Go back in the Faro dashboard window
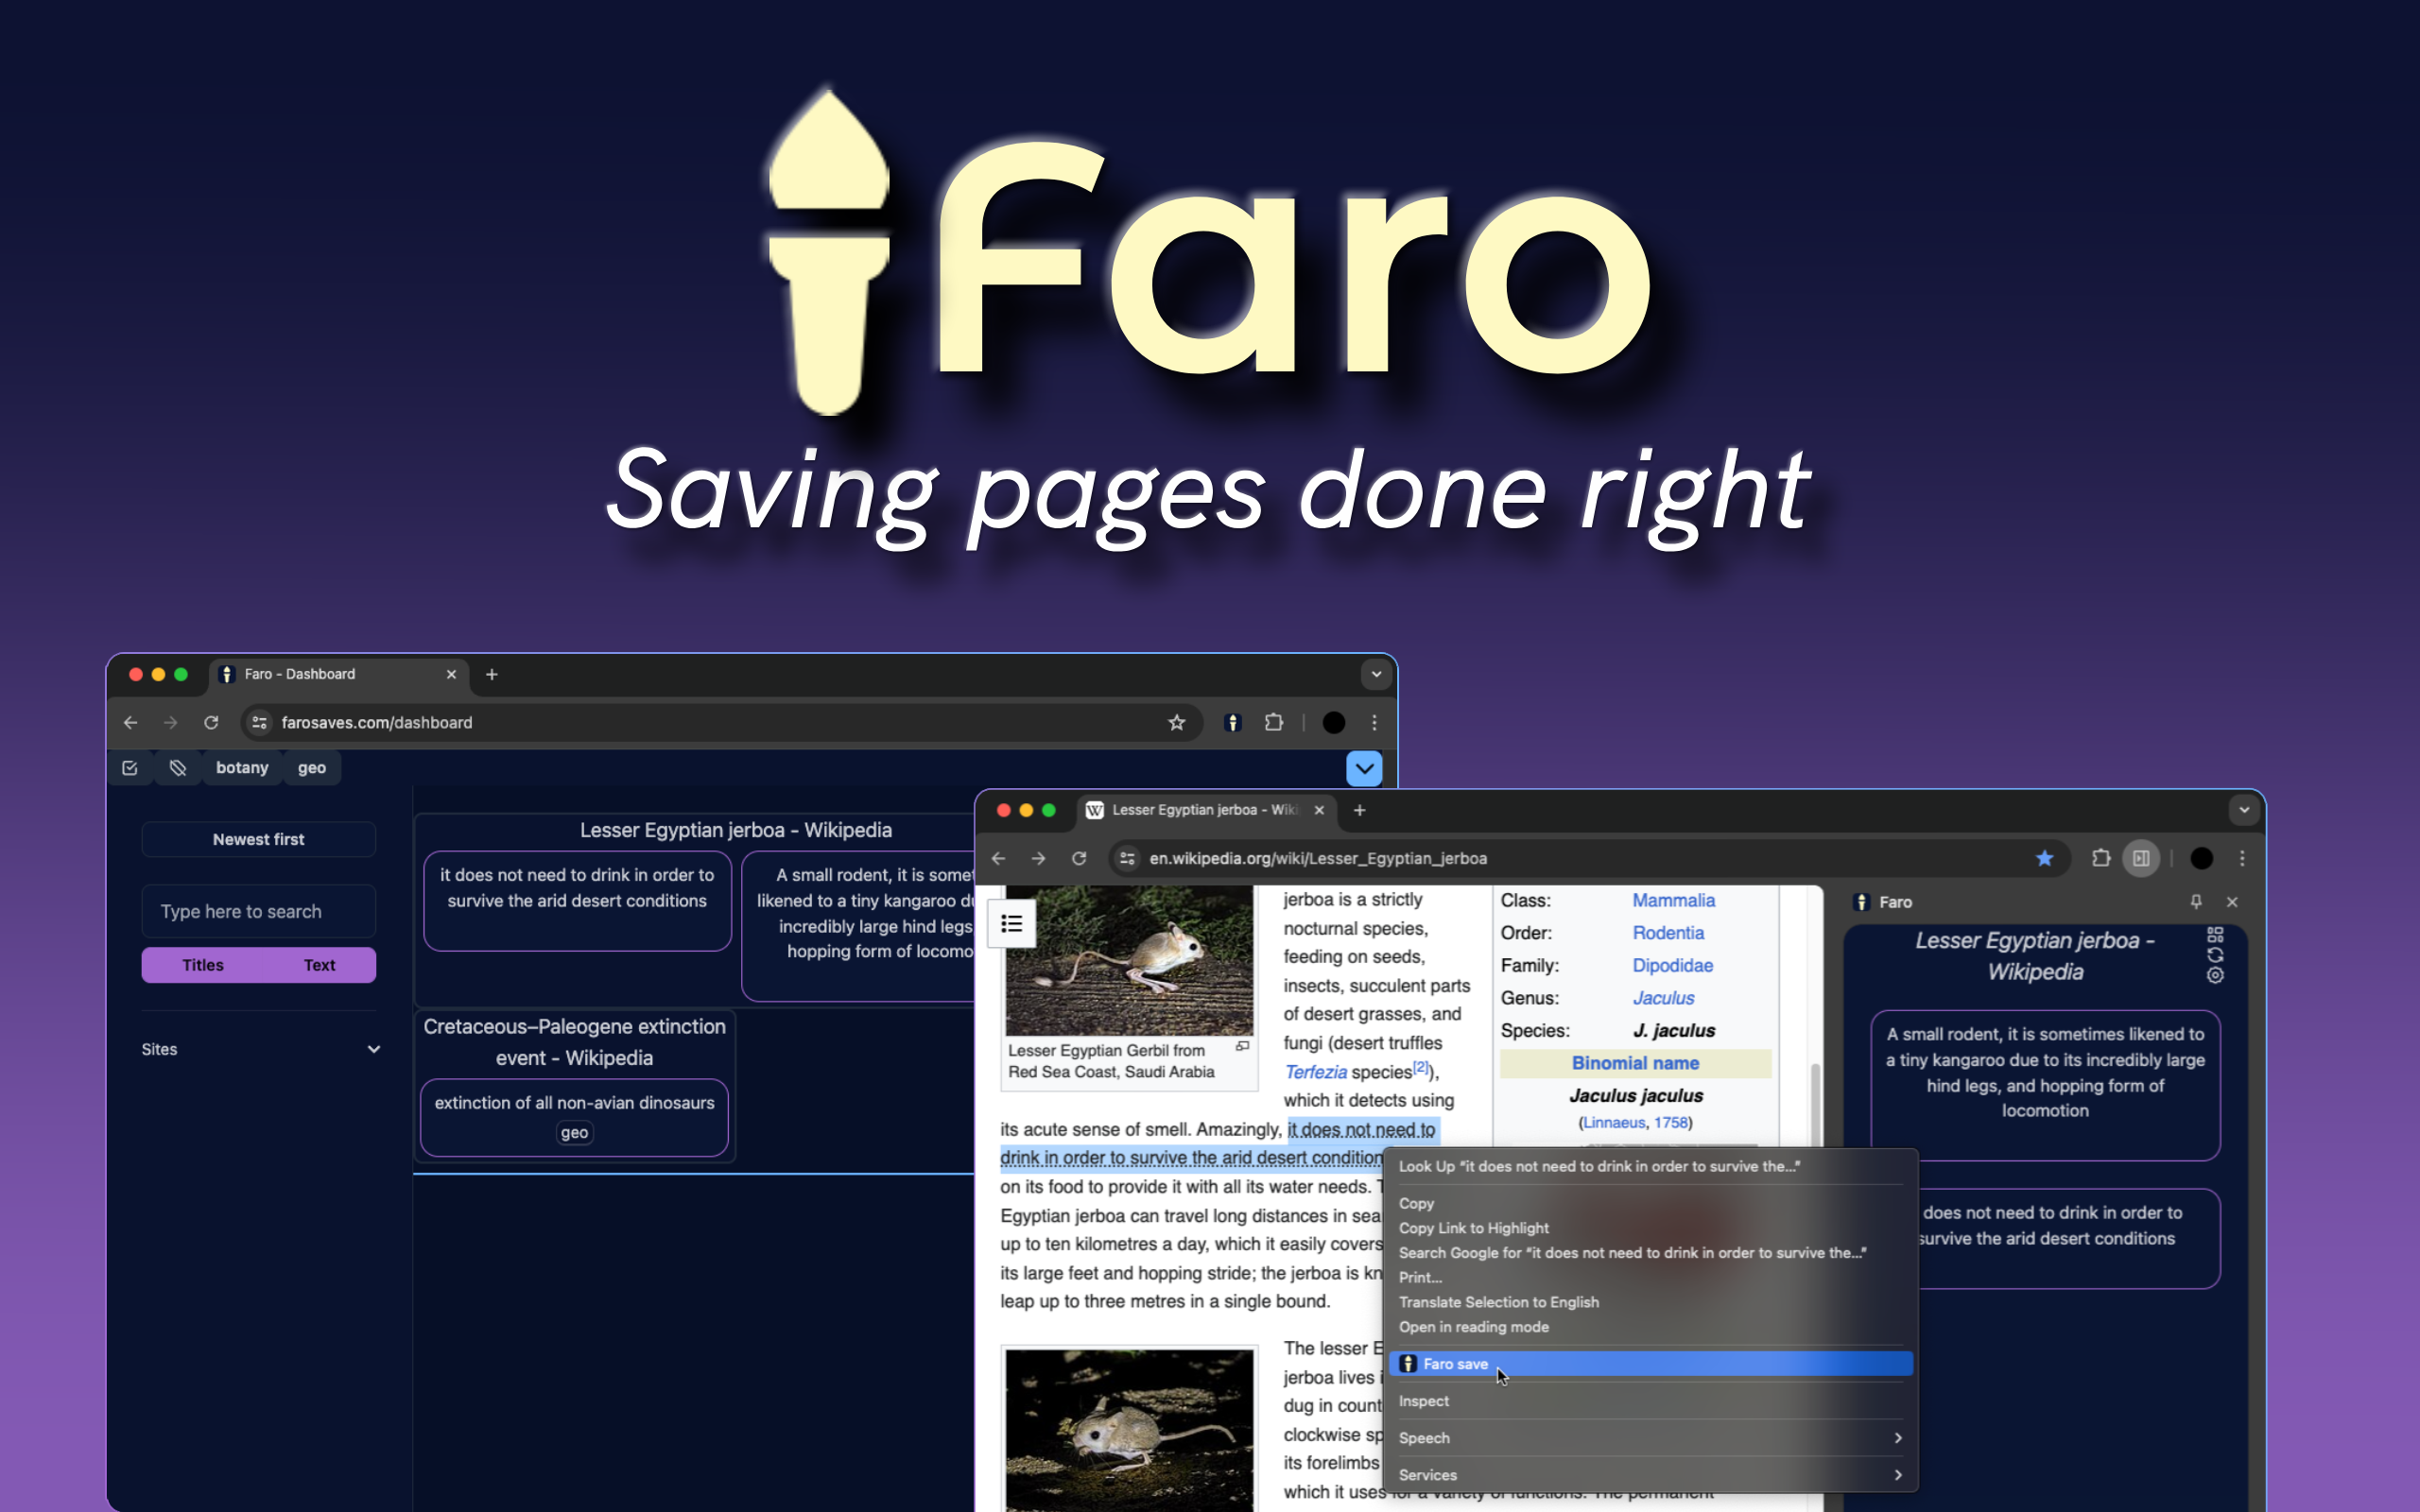The width and height of the screenshot is (2420, 1512). [130, 722]
